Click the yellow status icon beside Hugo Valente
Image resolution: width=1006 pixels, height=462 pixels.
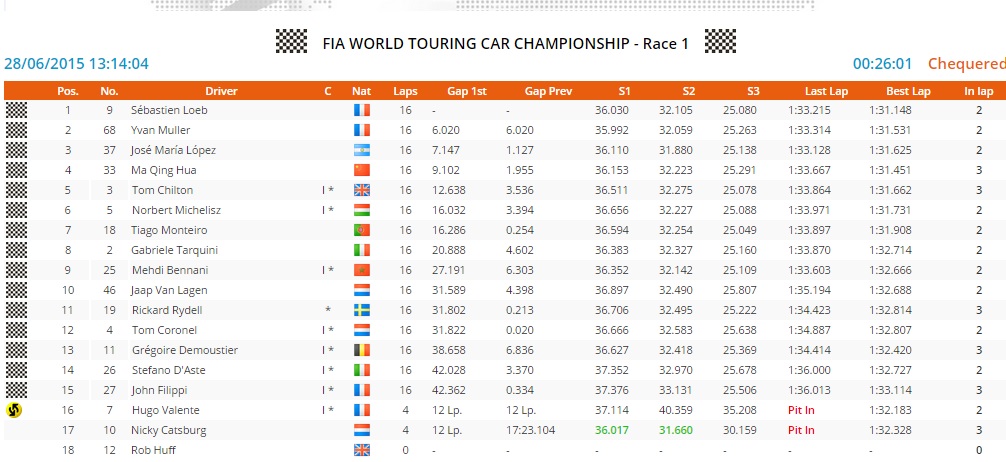tap(15, 410)
